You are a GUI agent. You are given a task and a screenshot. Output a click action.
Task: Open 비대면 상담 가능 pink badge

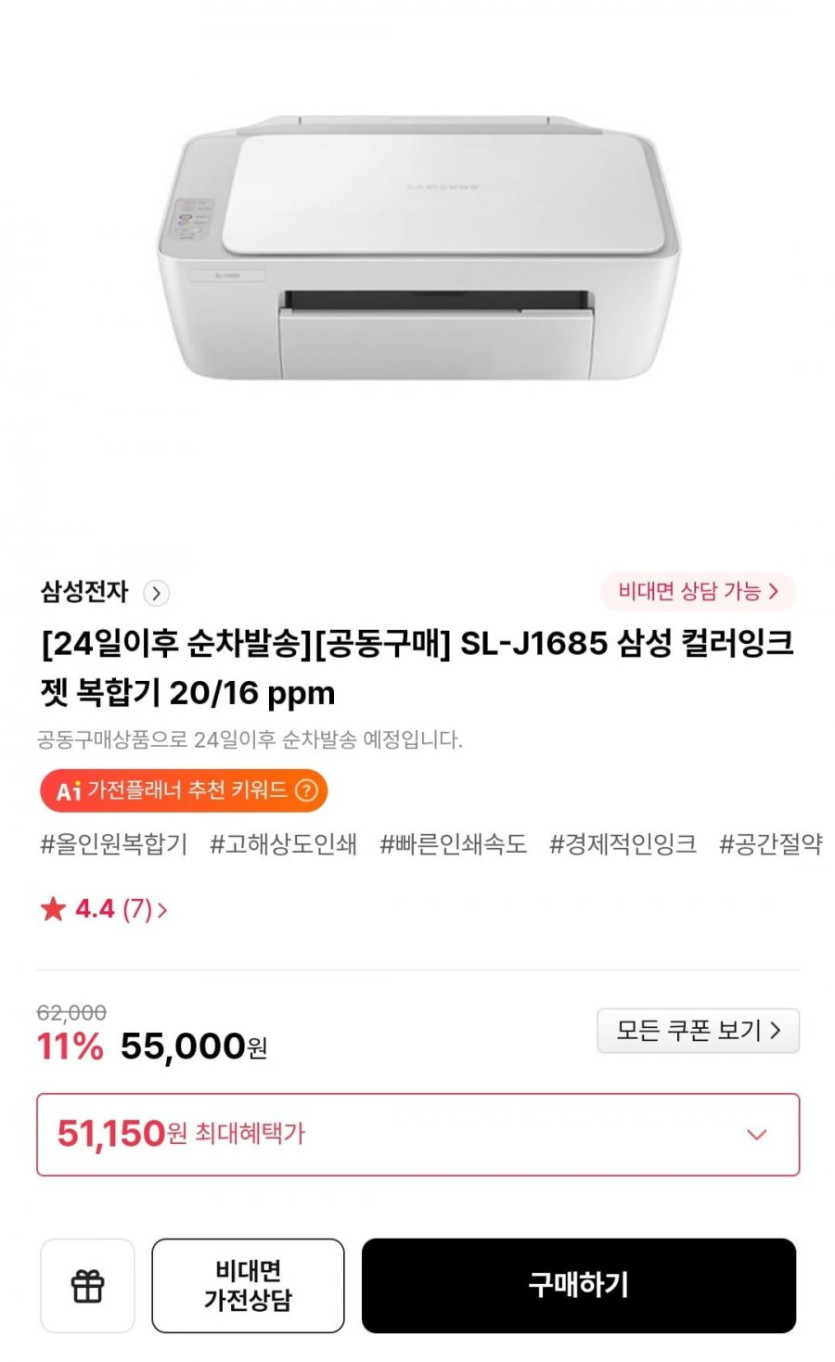697,591
